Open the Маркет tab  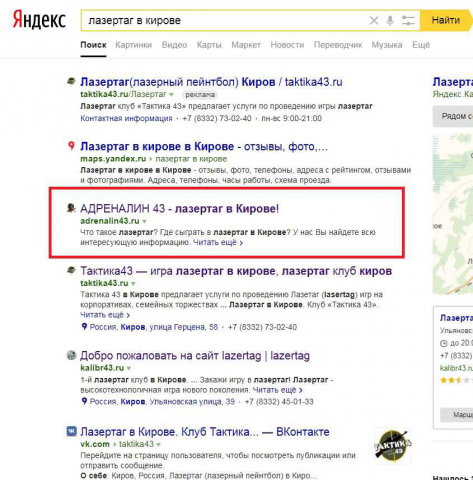246,45
